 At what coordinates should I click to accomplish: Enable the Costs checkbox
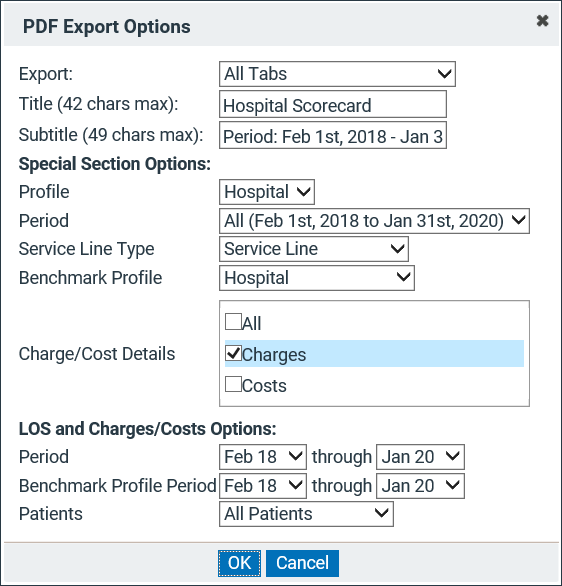pyautogui.click(x=233, y=384)
